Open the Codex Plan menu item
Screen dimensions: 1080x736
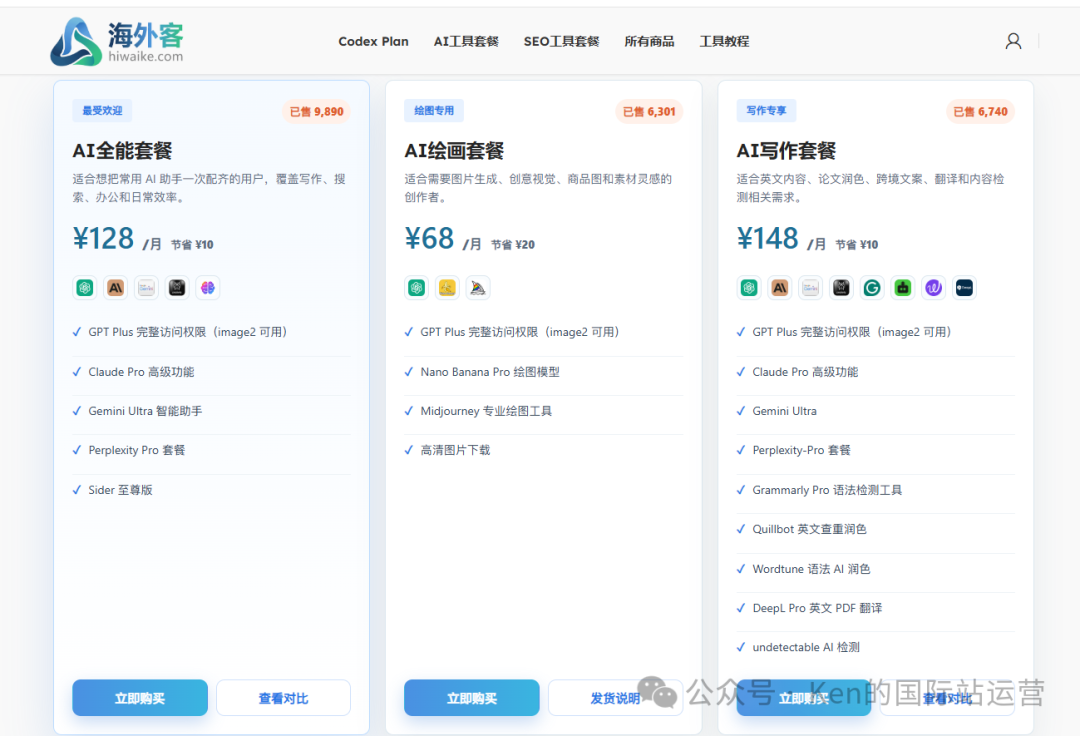click(x=373, y=41)
